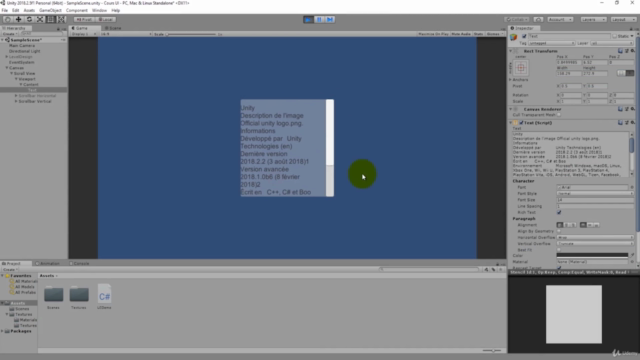Switch to the Animation tab
The image size is (640, 360).
(x=48, y=264)
